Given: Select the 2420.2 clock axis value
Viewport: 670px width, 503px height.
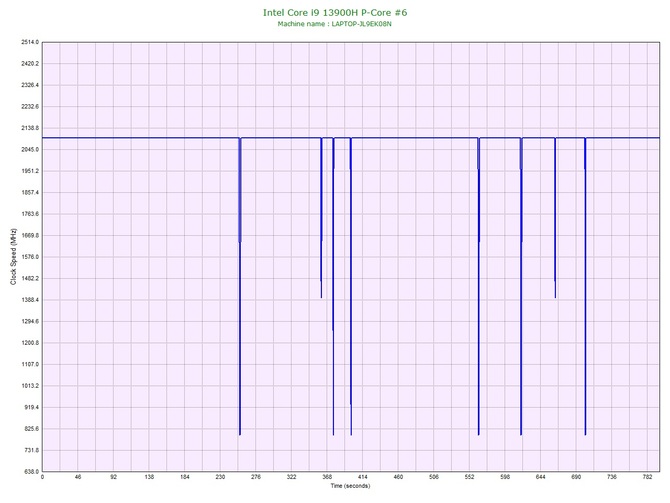Looking at the screenshot, I should tap(30, 64).
